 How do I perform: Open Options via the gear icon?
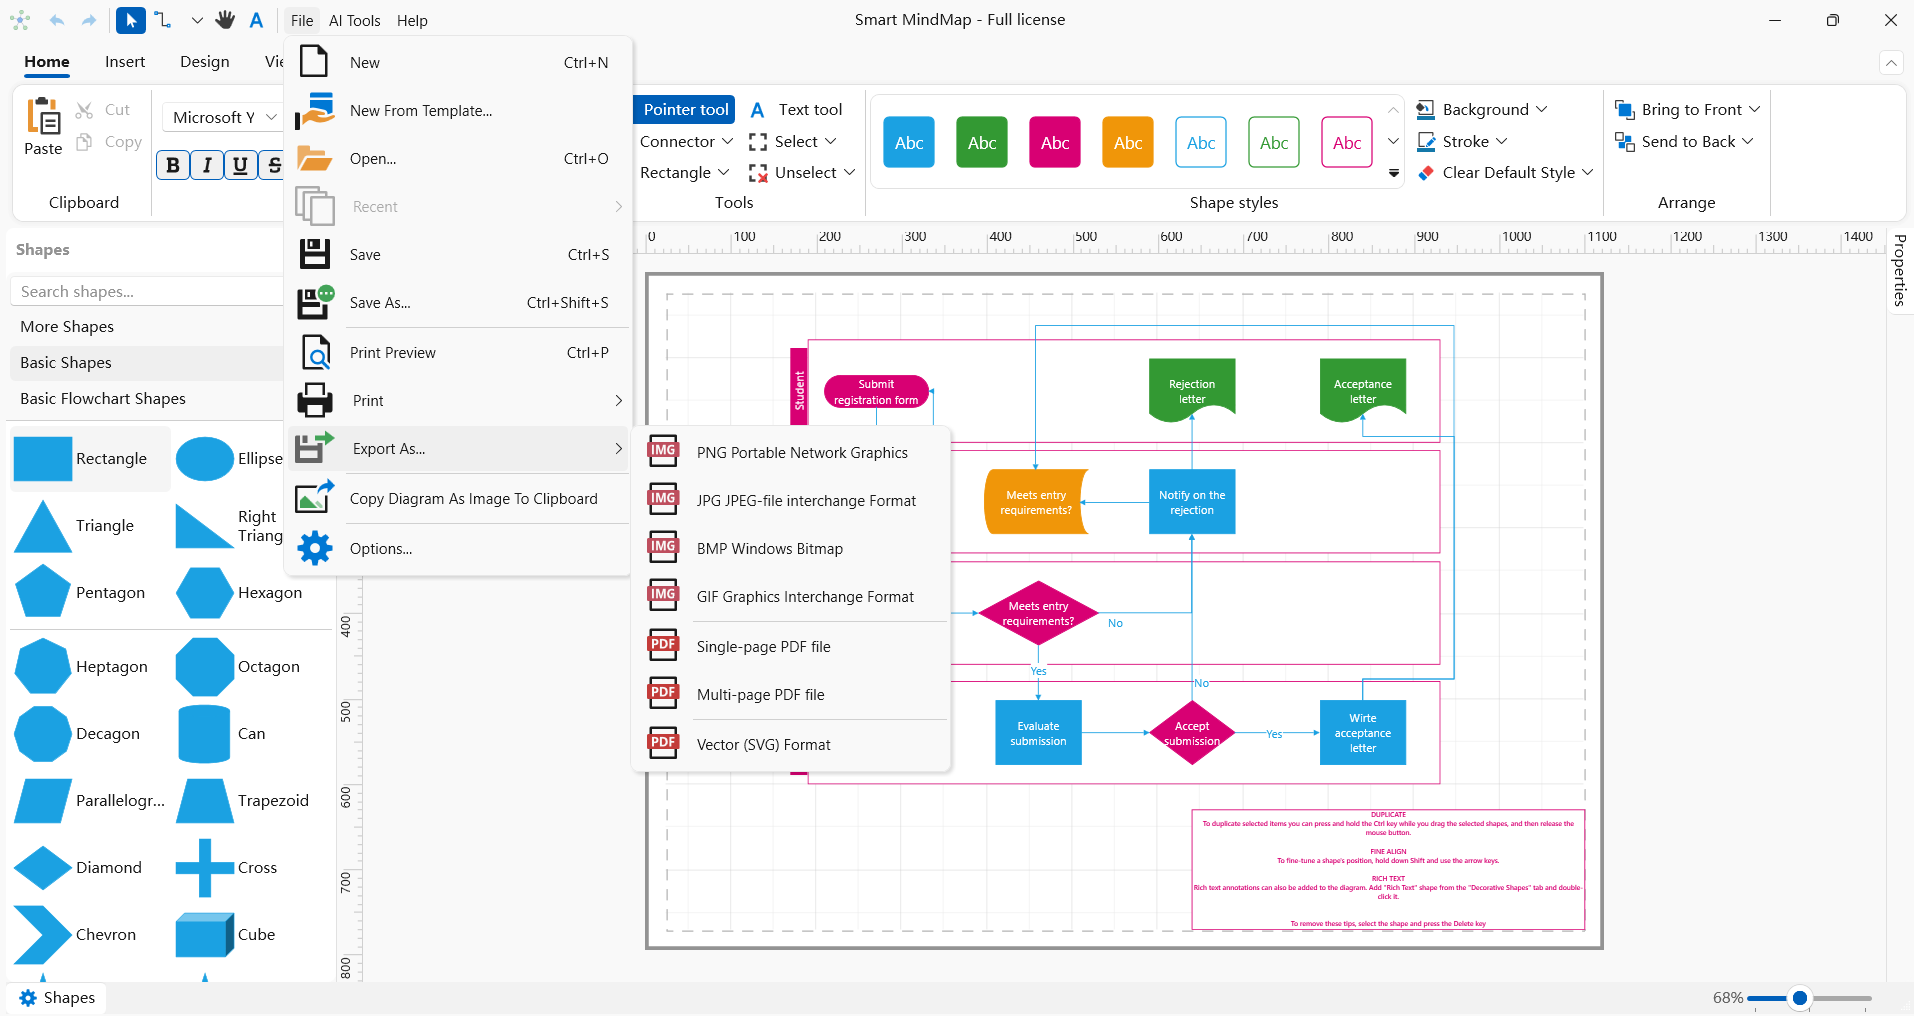click(x=315, y=548)
